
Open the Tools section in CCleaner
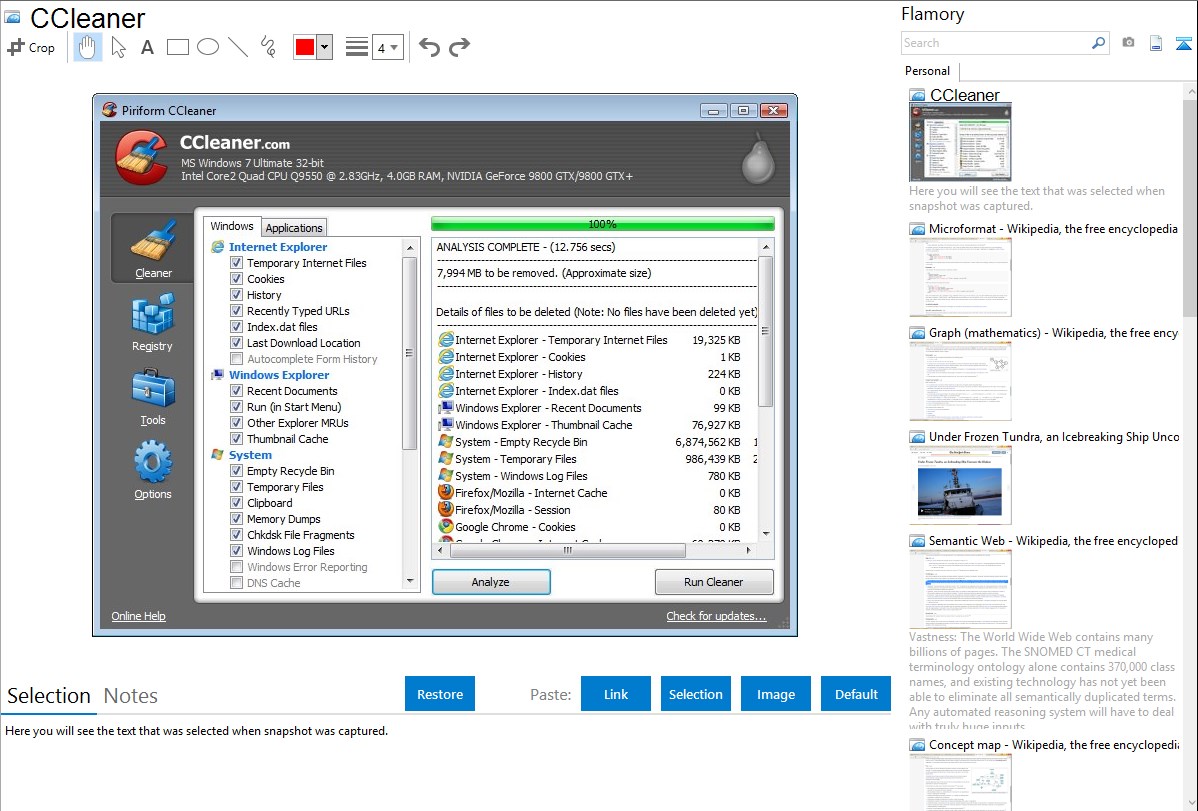click(153, 396)
